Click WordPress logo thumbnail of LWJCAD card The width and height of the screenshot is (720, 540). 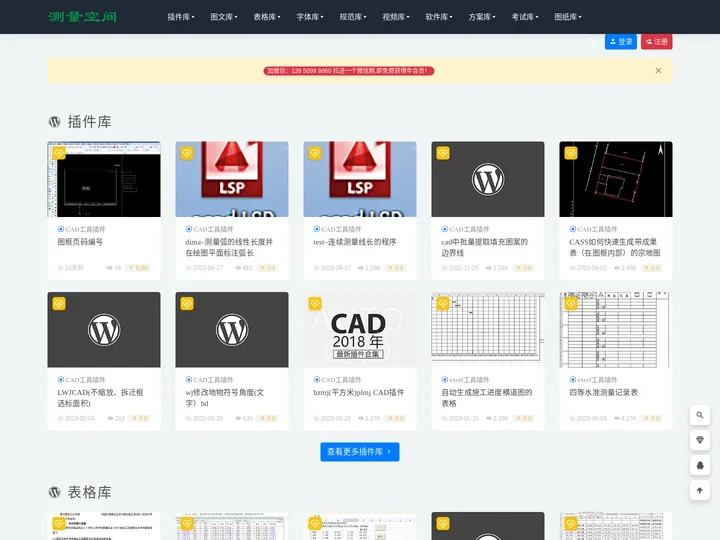(x=104, y=330)
